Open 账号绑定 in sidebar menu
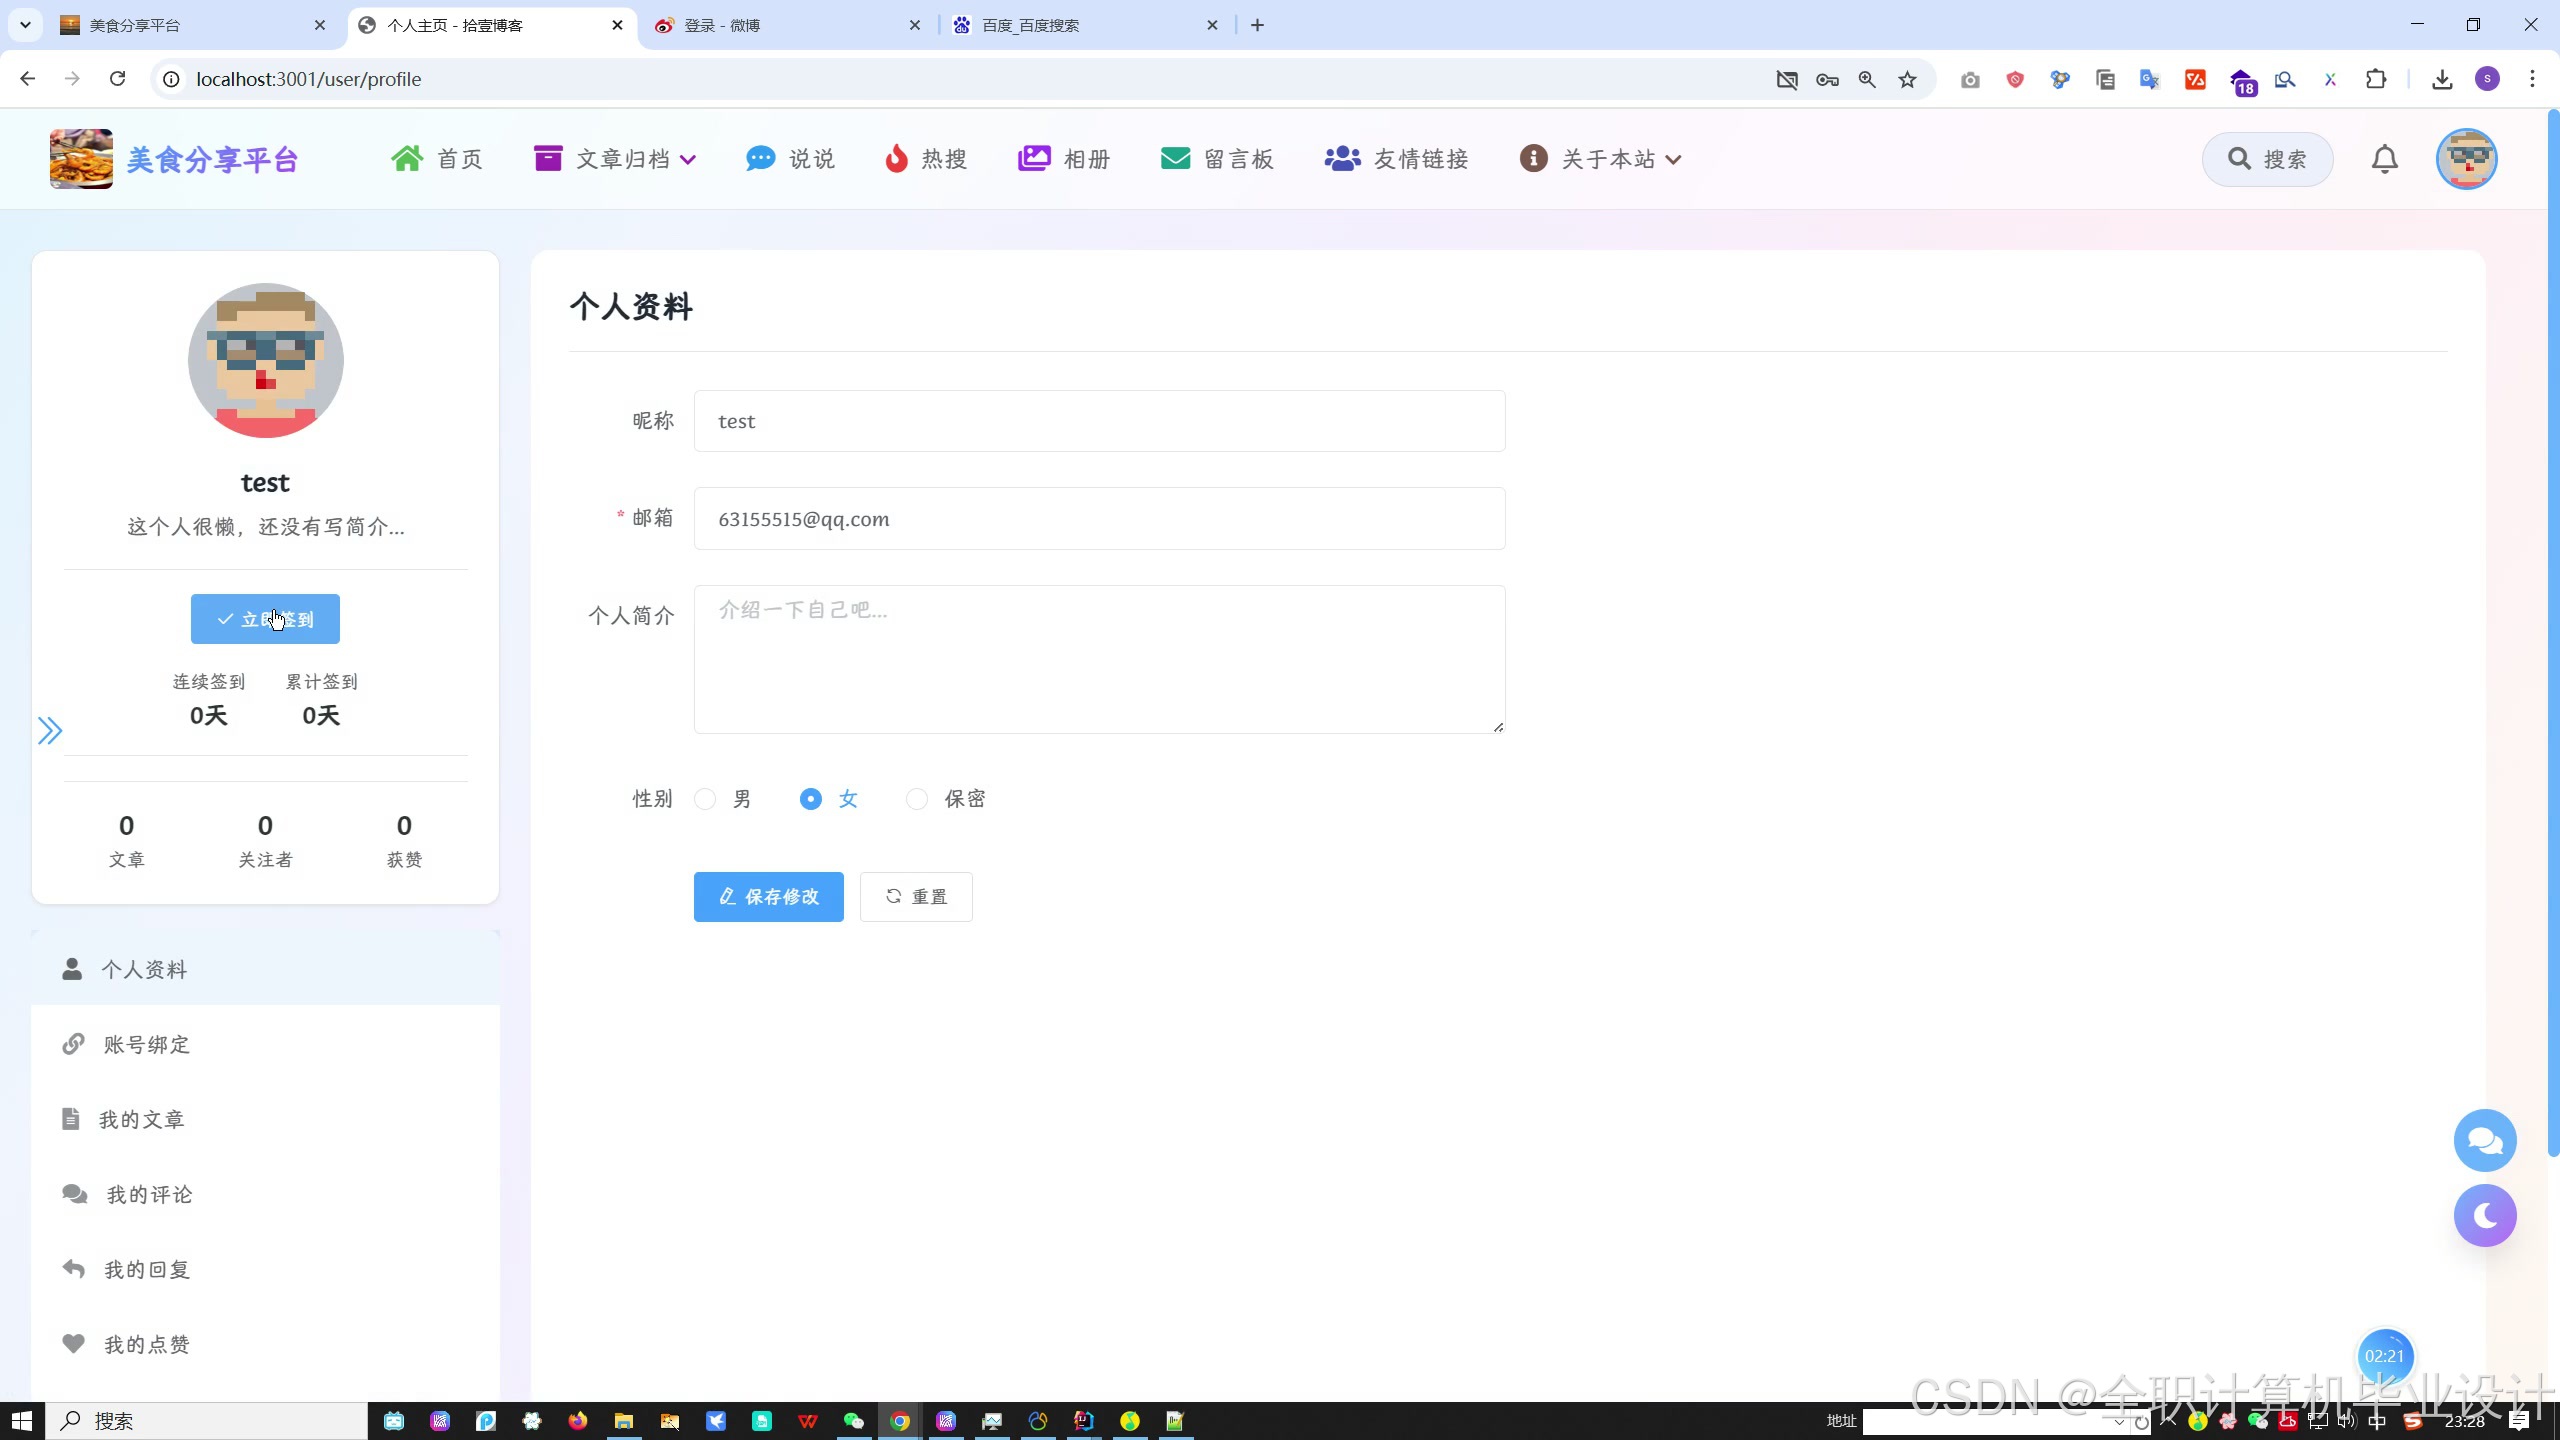 point(146,1044)
